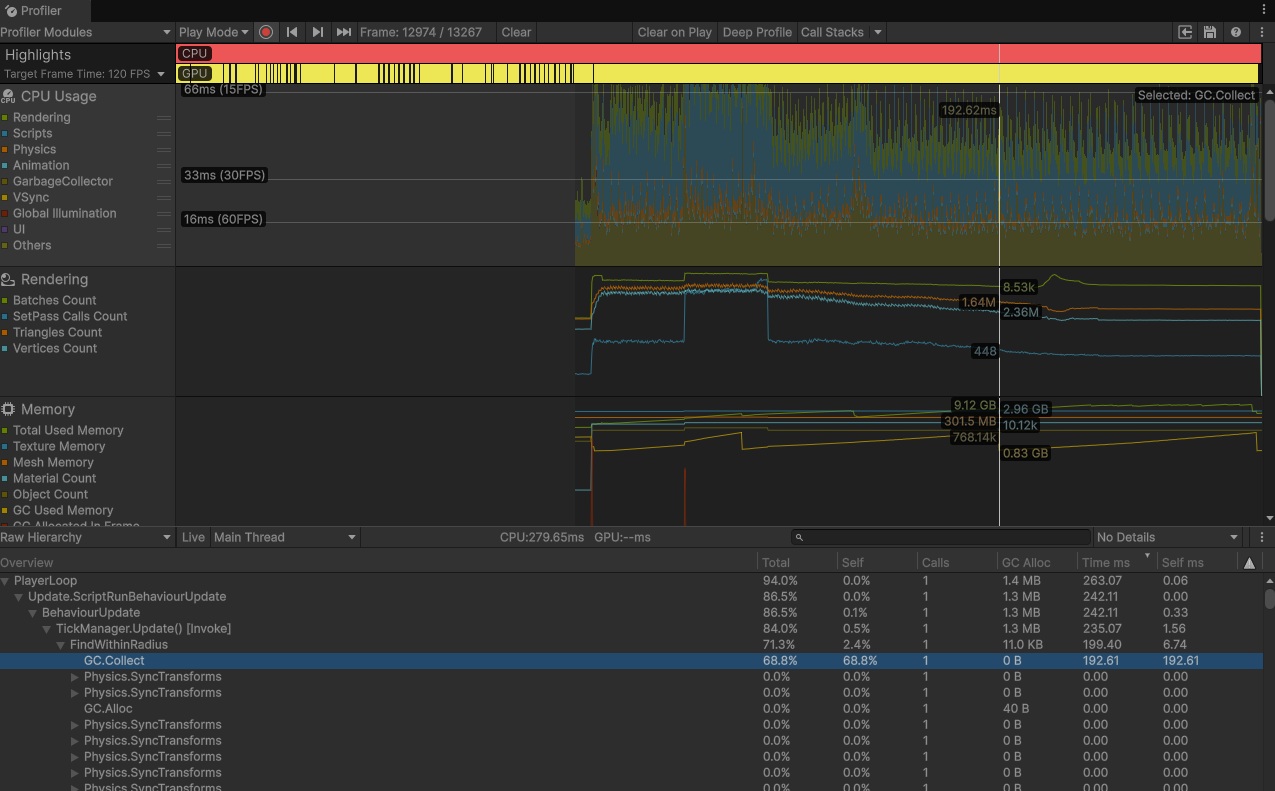Open the Profiler window's more options menu
Image resolution: width=1275 pixels, height=791 pixels.
[x=1262, y=32]
